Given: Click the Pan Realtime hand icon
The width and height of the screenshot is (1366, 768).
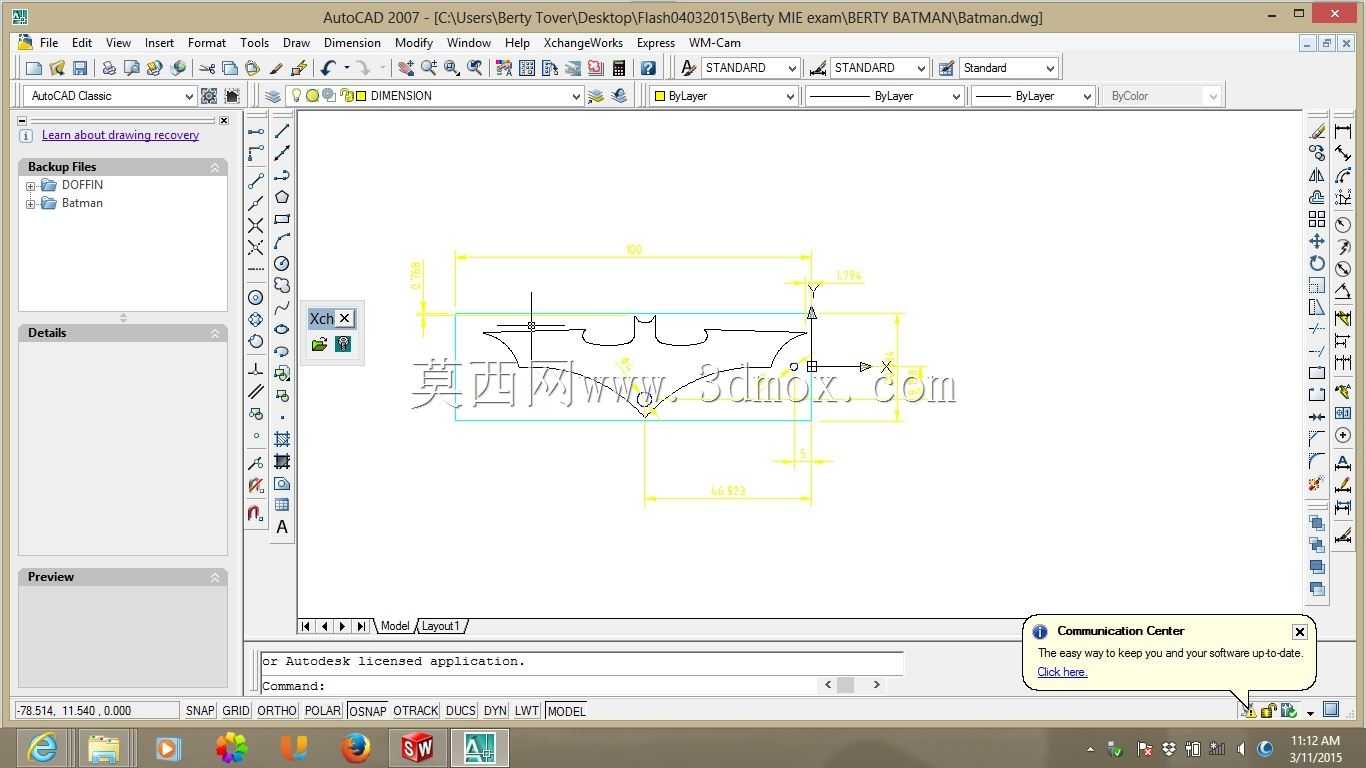Looking at the screenshot, I should click(x=405, y=68).
